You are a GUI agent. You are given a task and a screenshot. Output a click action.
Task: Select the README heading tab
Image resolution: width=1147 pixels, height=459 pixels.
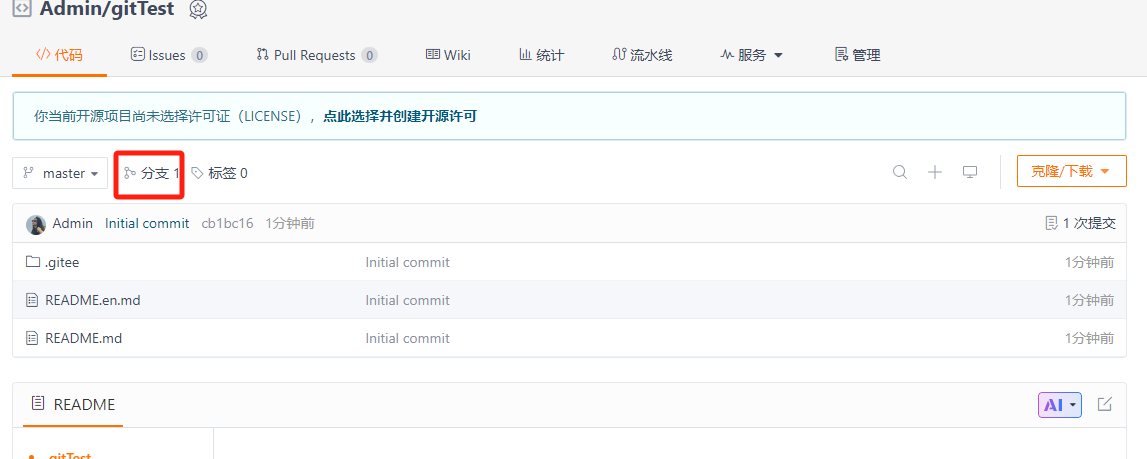pyautogui.click(x=72, y=404)
